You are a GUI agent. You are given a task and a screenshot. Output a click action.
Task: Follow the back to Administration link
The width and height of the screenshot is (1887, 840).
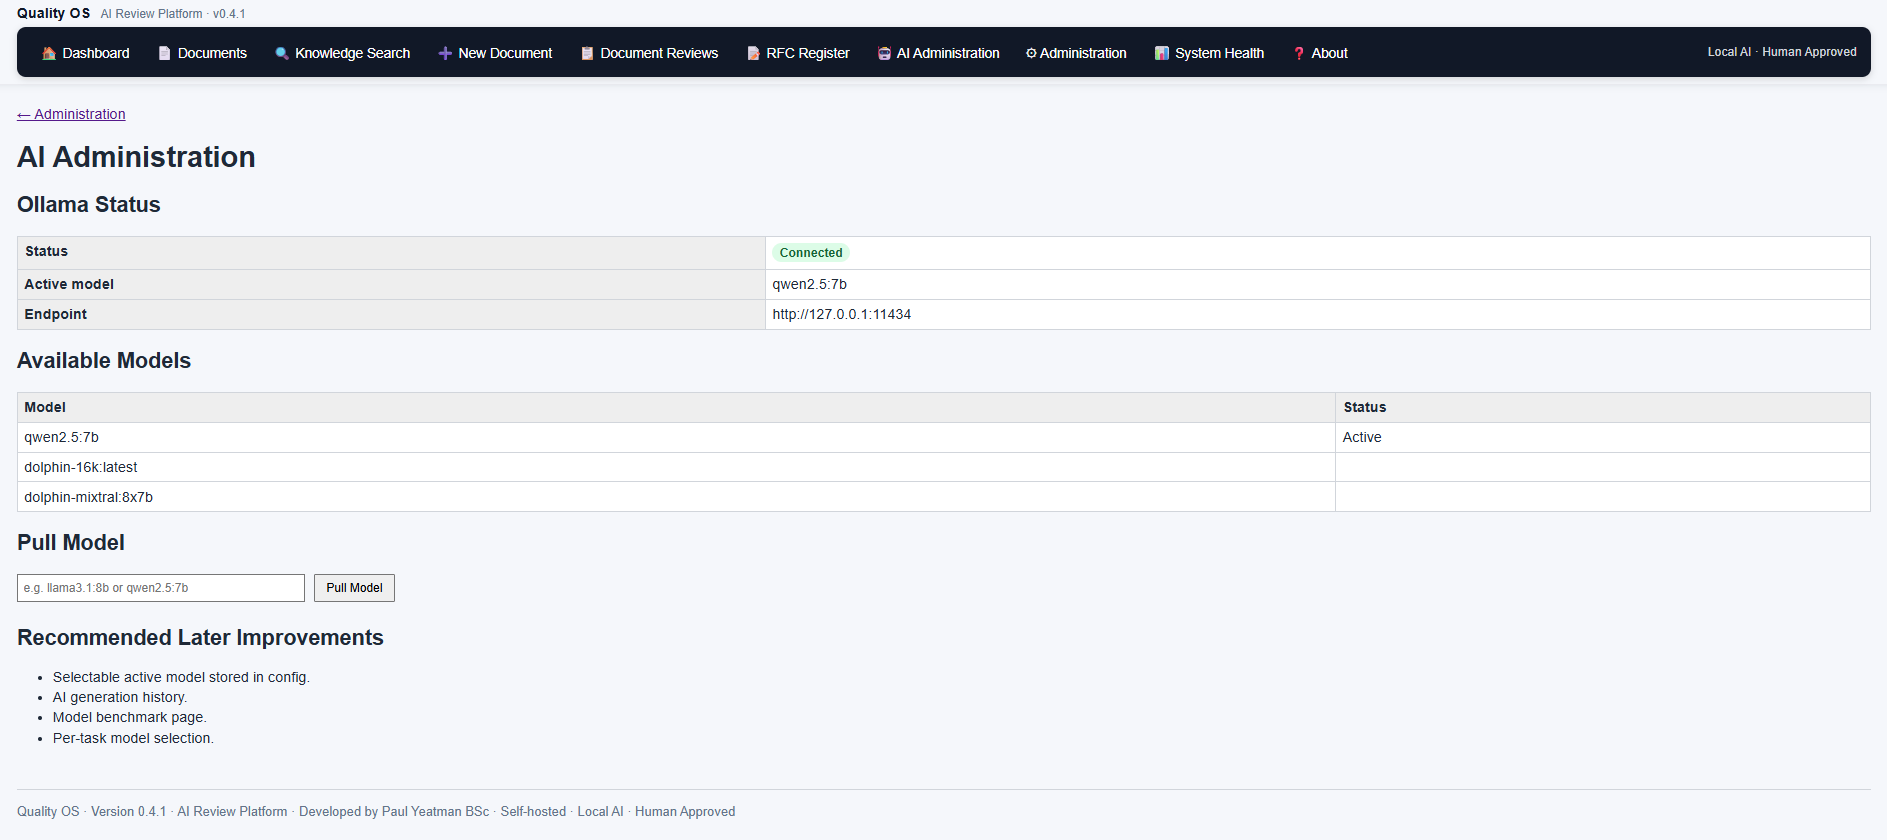(71, 114)
